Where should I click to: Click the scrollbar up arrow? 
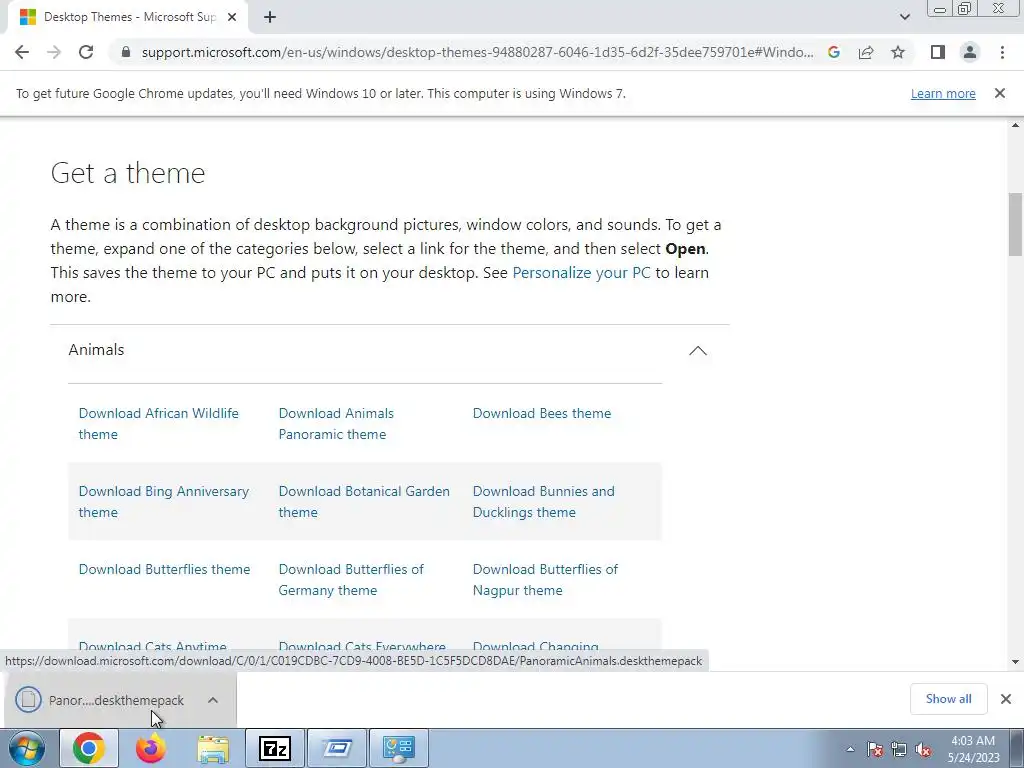(x=1015, y=125)
